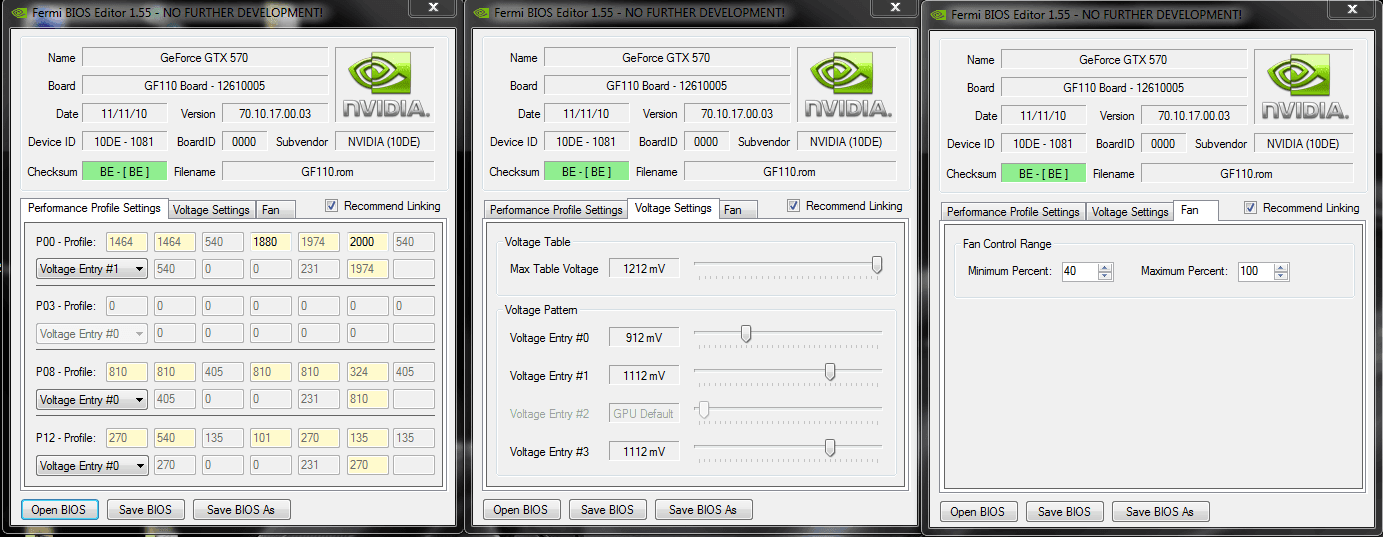Click the up arrow of the Minimum Percent spinner
Screen dimensions: 1383x537
click(1104, 267)
